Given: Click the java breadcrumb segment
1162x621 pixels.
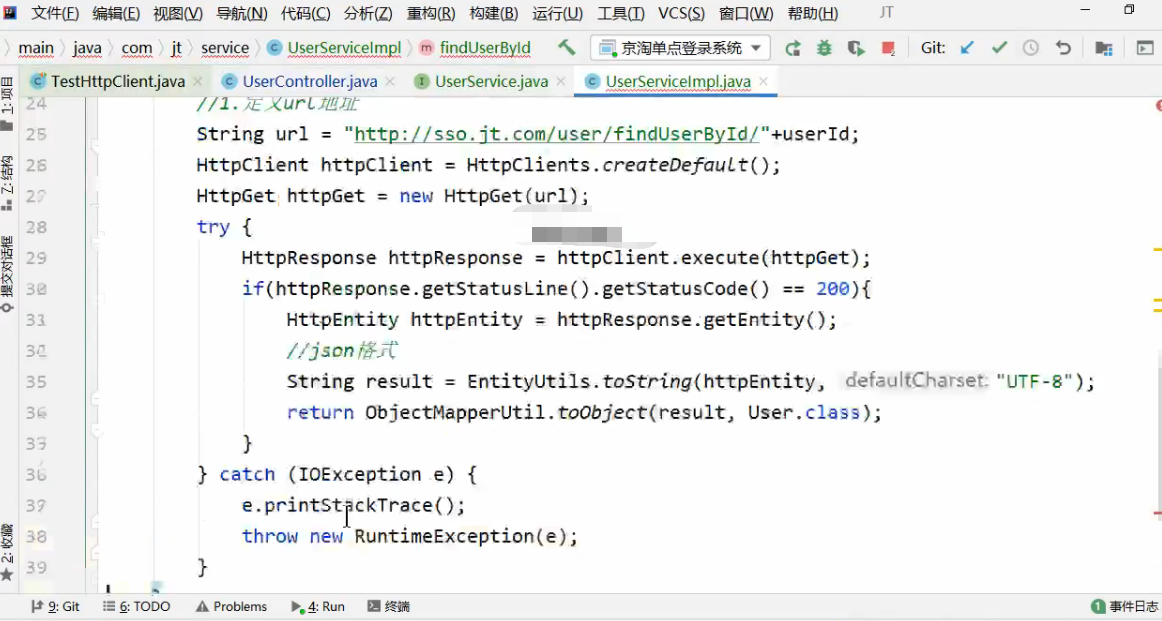Looking at the screenshot, I should point(87,48).
